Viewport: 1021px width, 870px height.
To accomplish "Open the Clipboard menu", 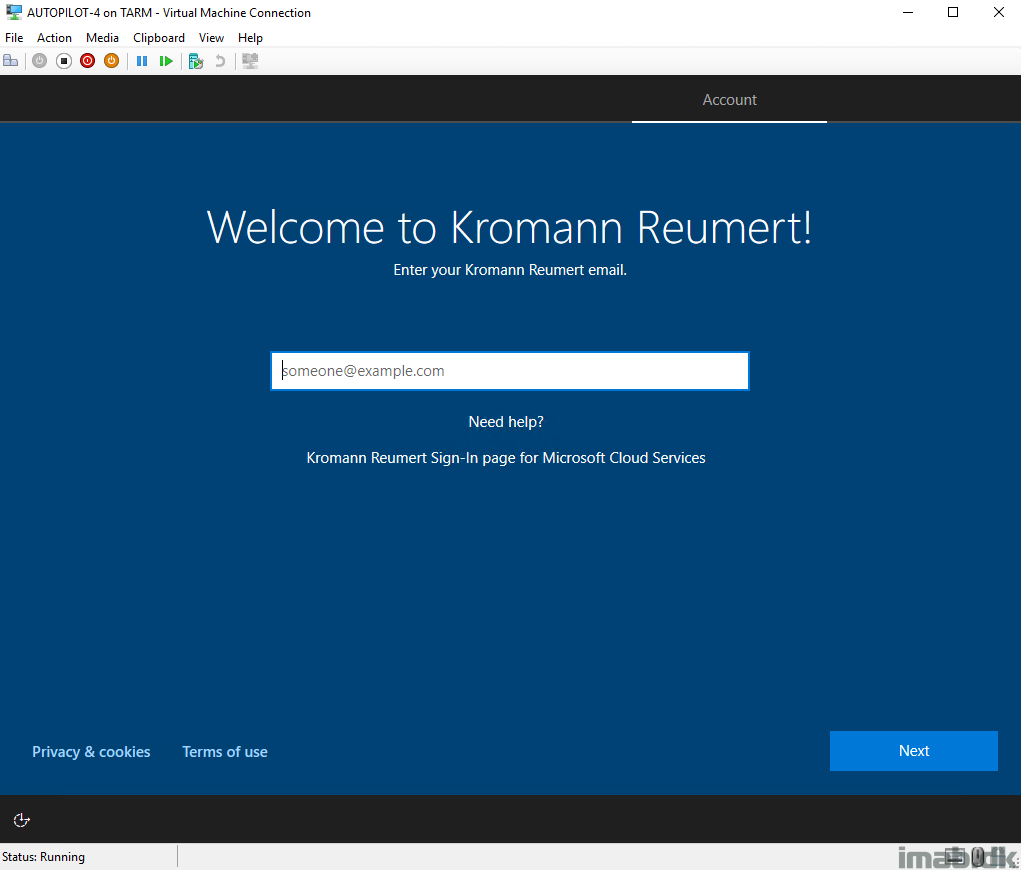I will tap(159, 38).
